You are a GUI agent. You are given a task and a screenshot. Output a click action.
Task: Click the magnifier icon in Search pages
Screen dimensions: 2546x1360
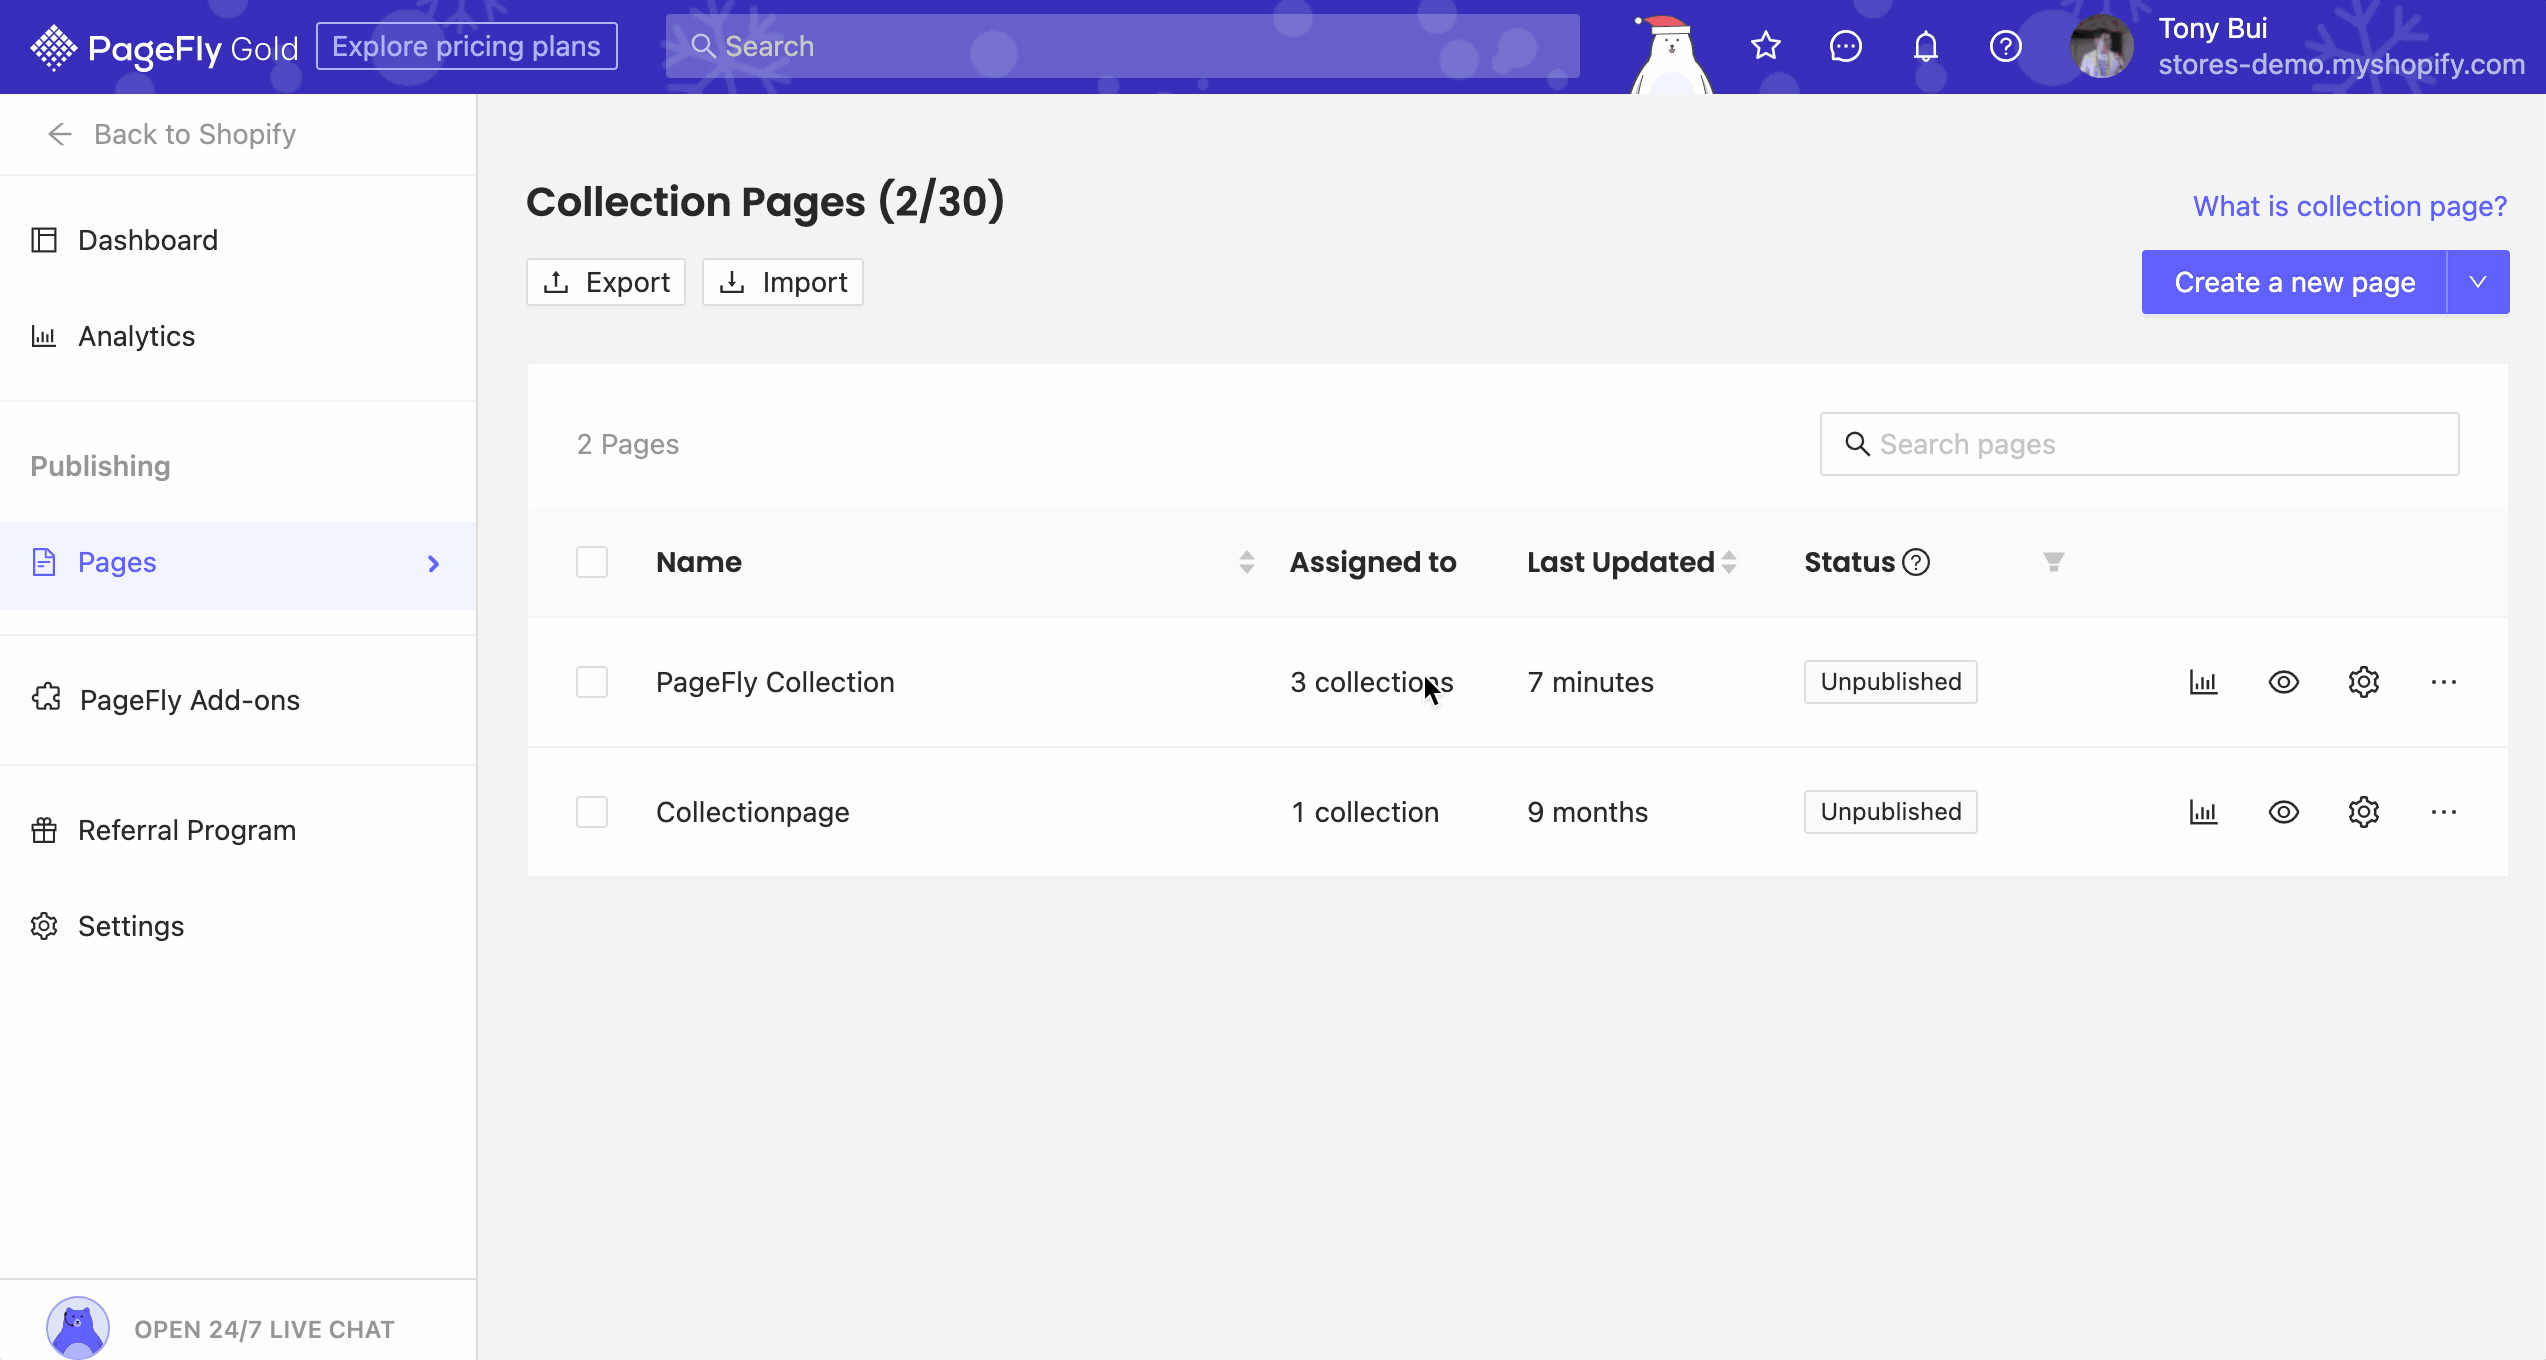pos(1858,444)
